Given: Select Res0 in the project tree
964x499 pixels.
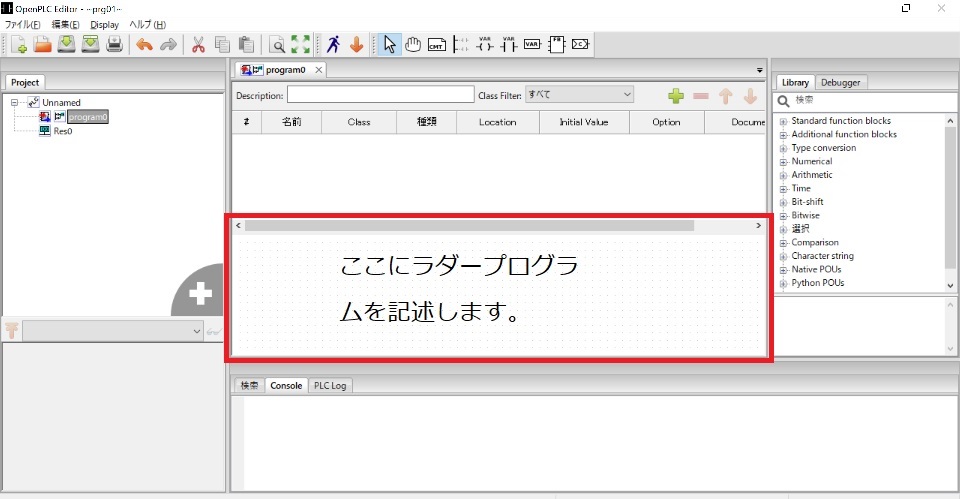Looking at the screenshot, I should (x=63, y=131).
